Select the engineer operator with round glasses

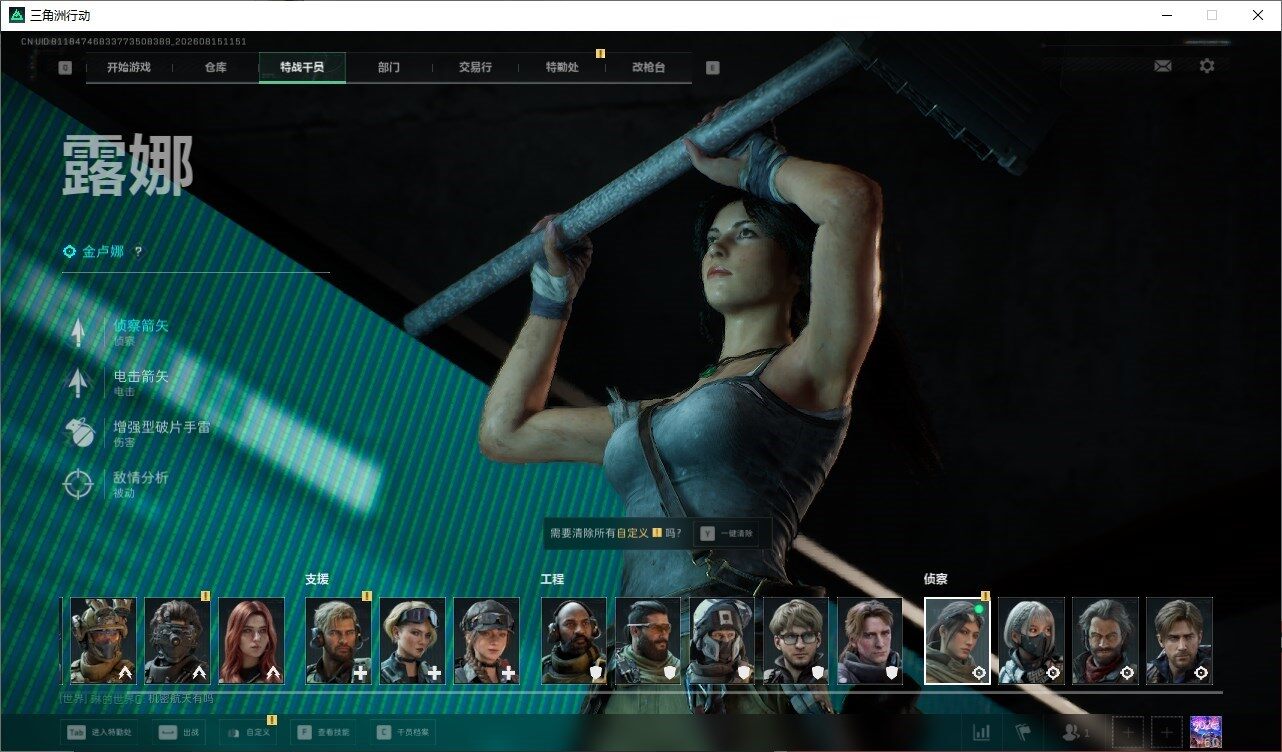click(x=796, y=641)
